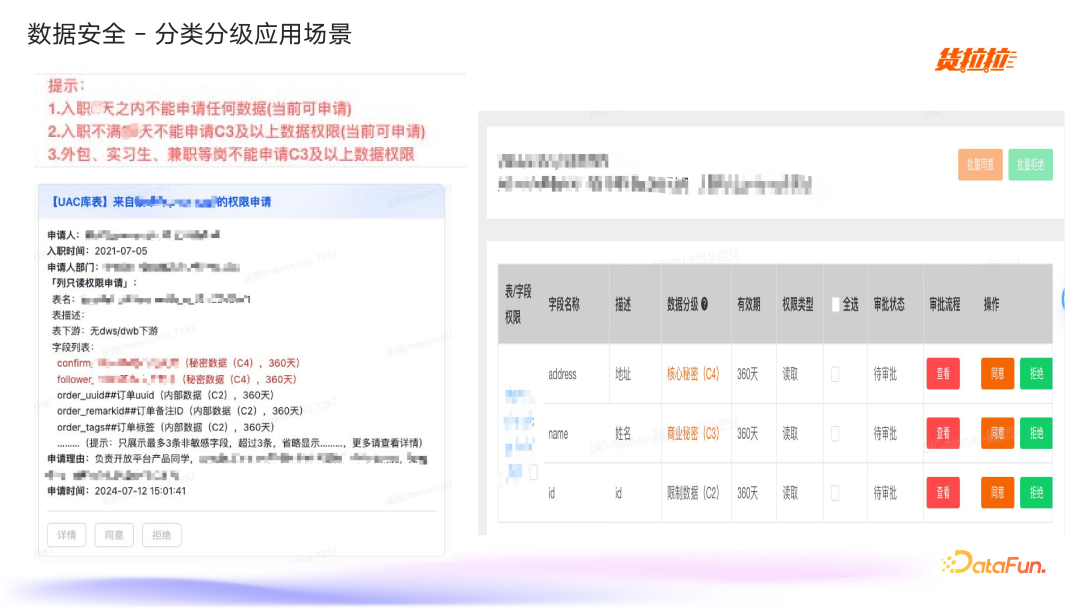Click the order_tags field line
The height and width of the screenshot is (608, 1080).
(x=165, y=427)
